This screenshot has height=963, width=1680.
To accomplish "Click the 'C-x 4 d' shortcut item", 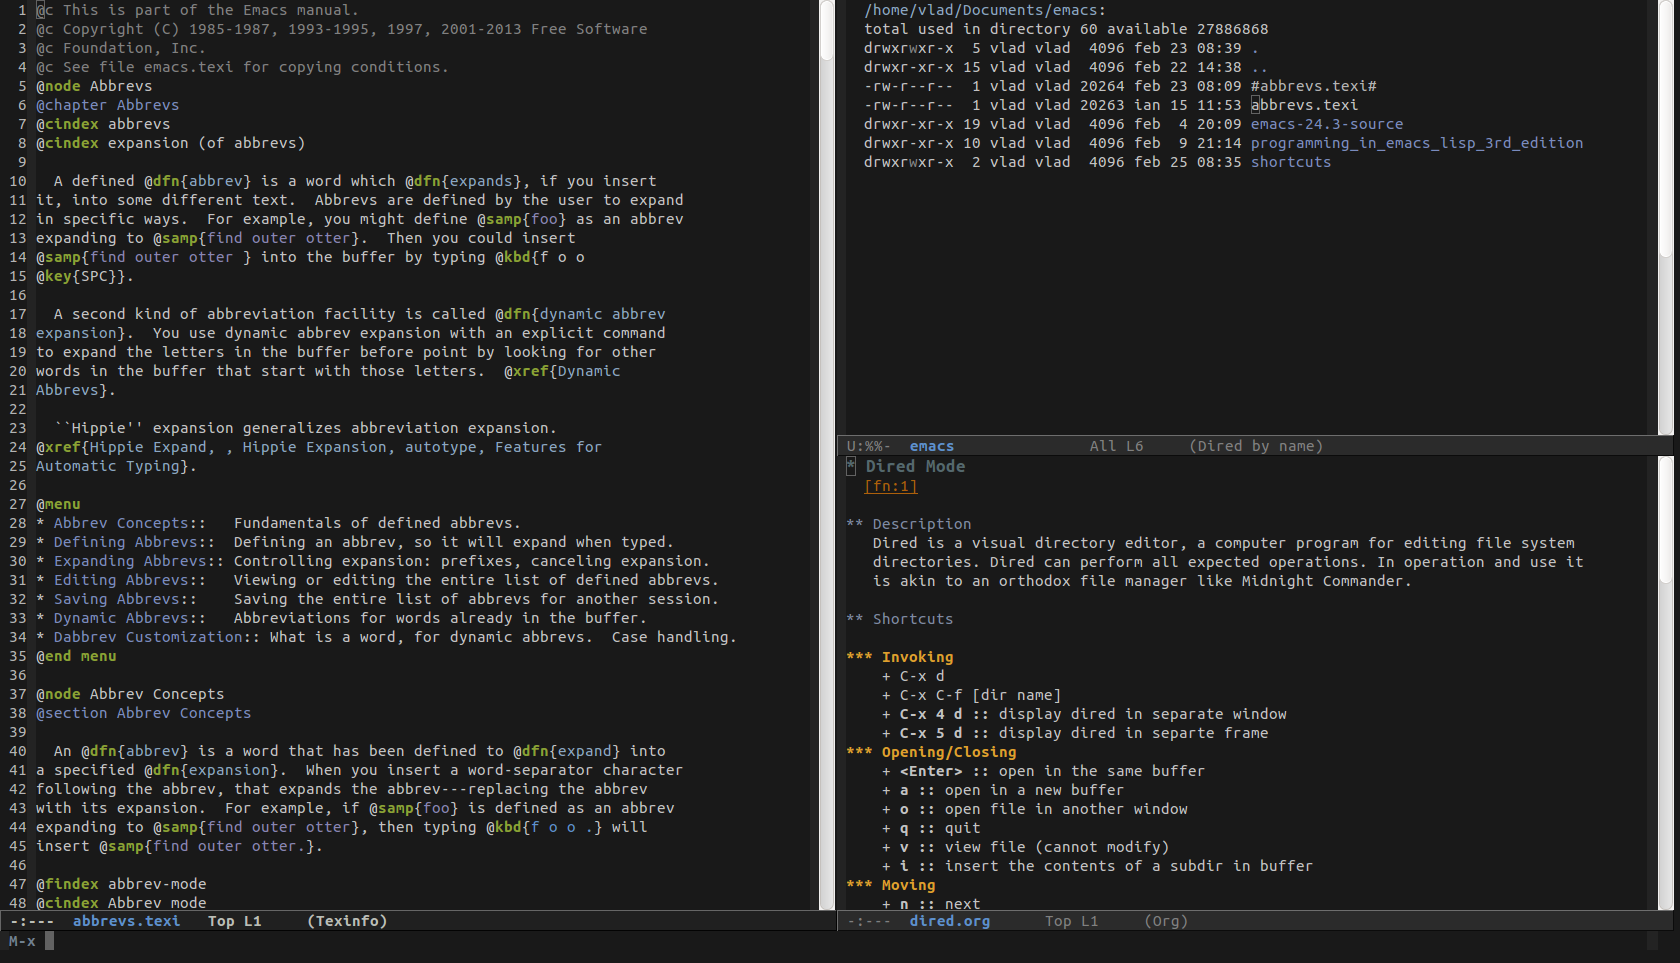I will coord(1084,714).
